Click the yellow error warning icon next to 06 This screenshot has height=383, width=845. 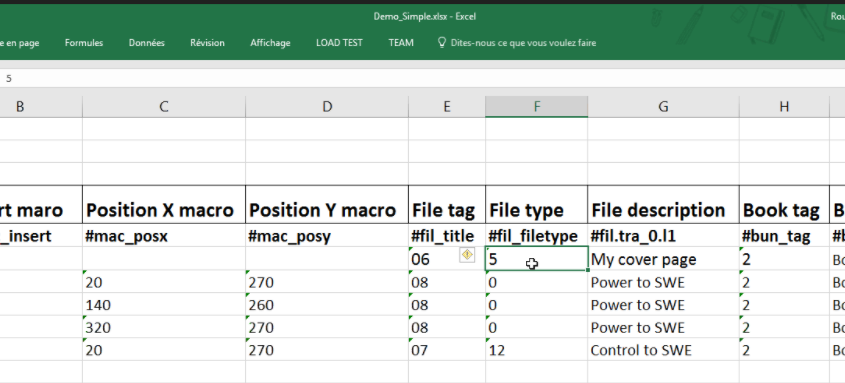coord(467,255)
